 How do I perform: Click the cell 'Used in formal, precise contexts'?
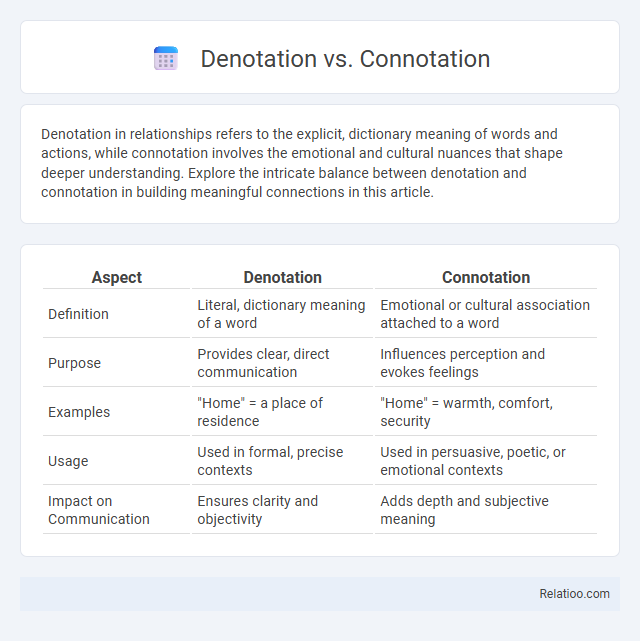[282, 461]
